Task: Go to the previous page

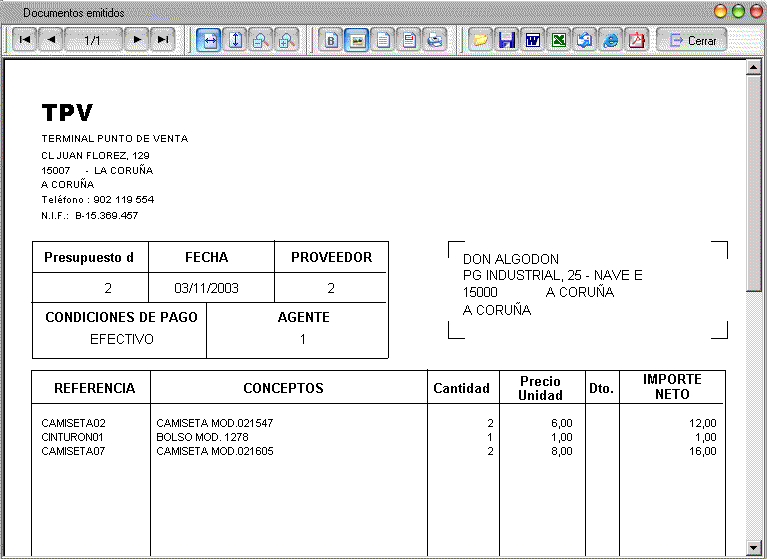Action: tap(51, 40)
